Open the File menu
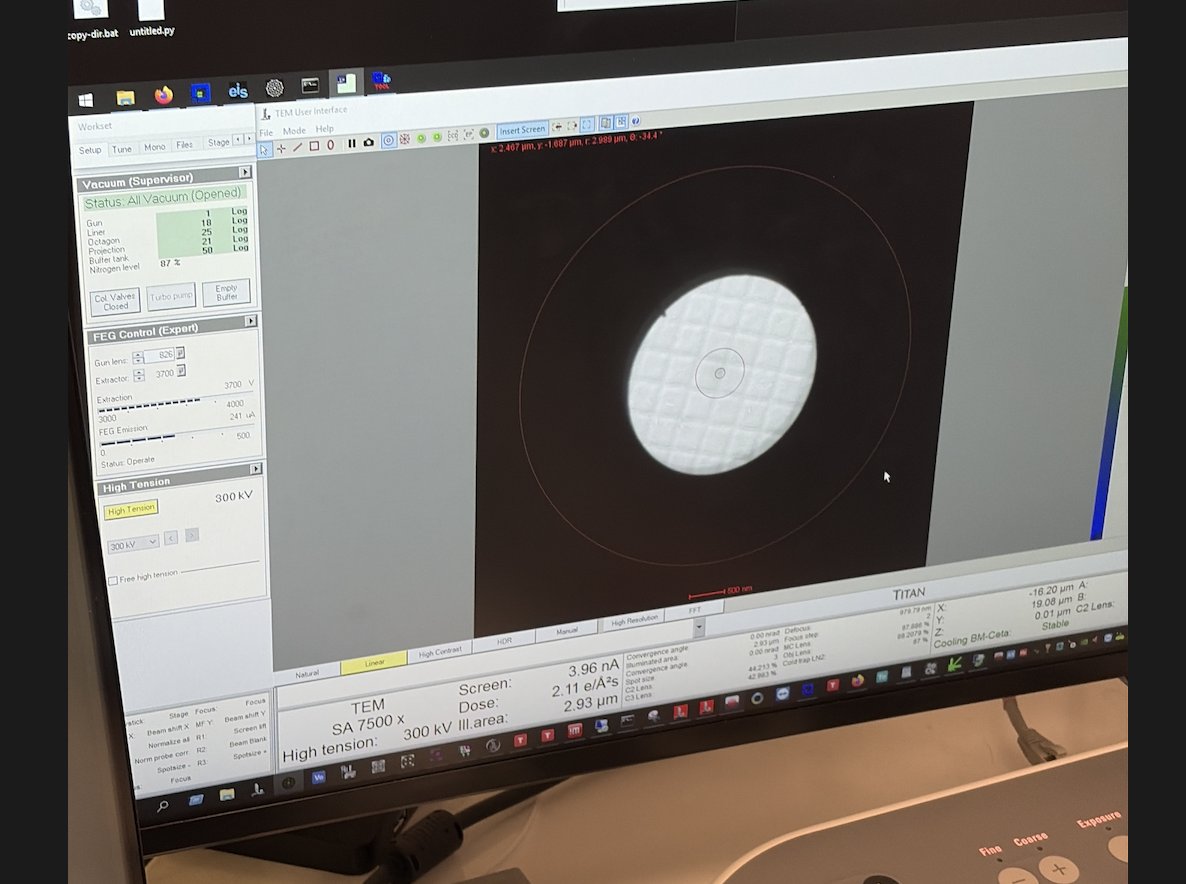This screenshot has height=884, width=1186. pyautogui.click(x=266, y=133)
